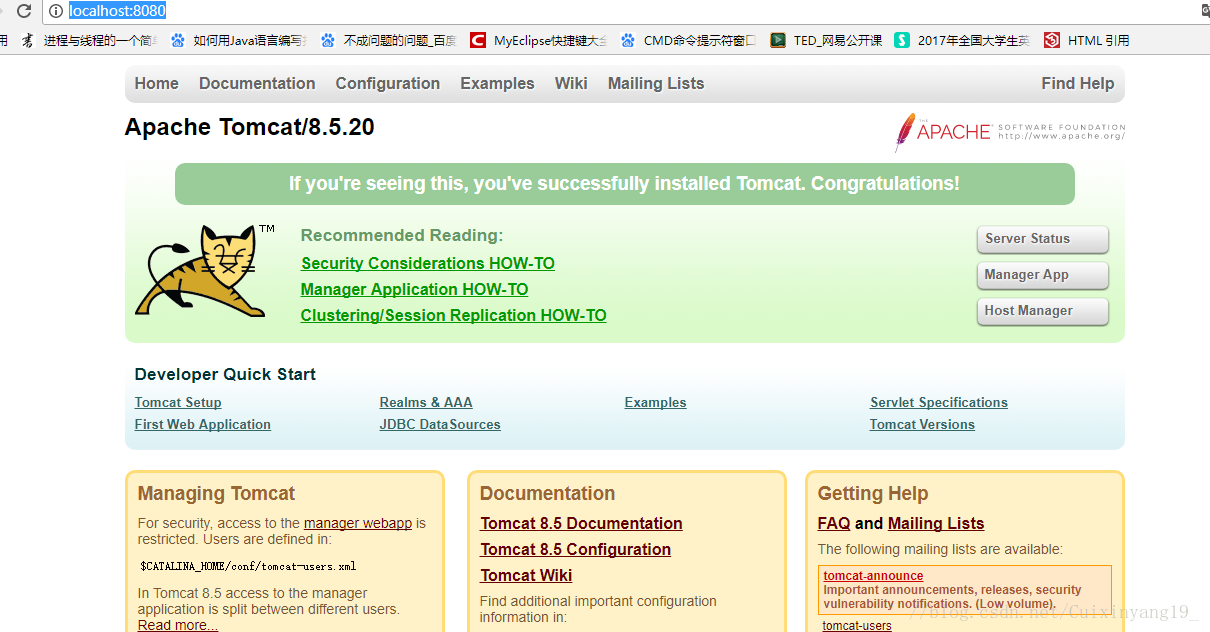Screen dimensions: 1210x632
Task: Open the 2017年全国大学生 bookmark
Action: point(963,40)
